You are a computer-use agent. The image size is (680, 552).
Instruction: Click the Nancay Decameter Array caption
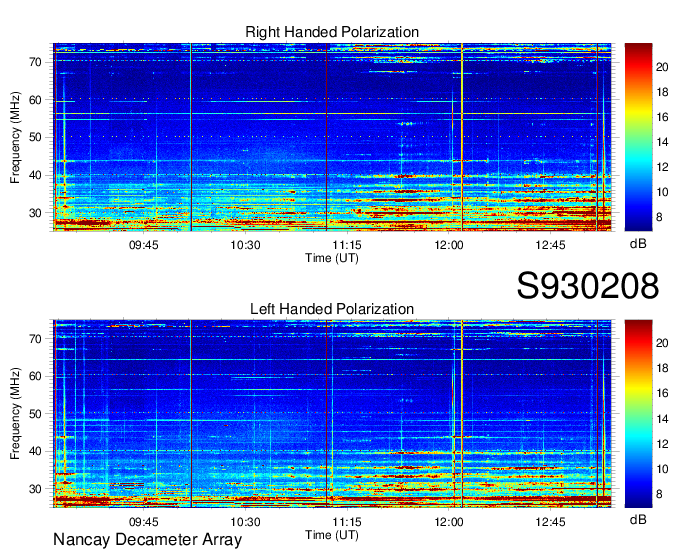[x=147, y=540]
